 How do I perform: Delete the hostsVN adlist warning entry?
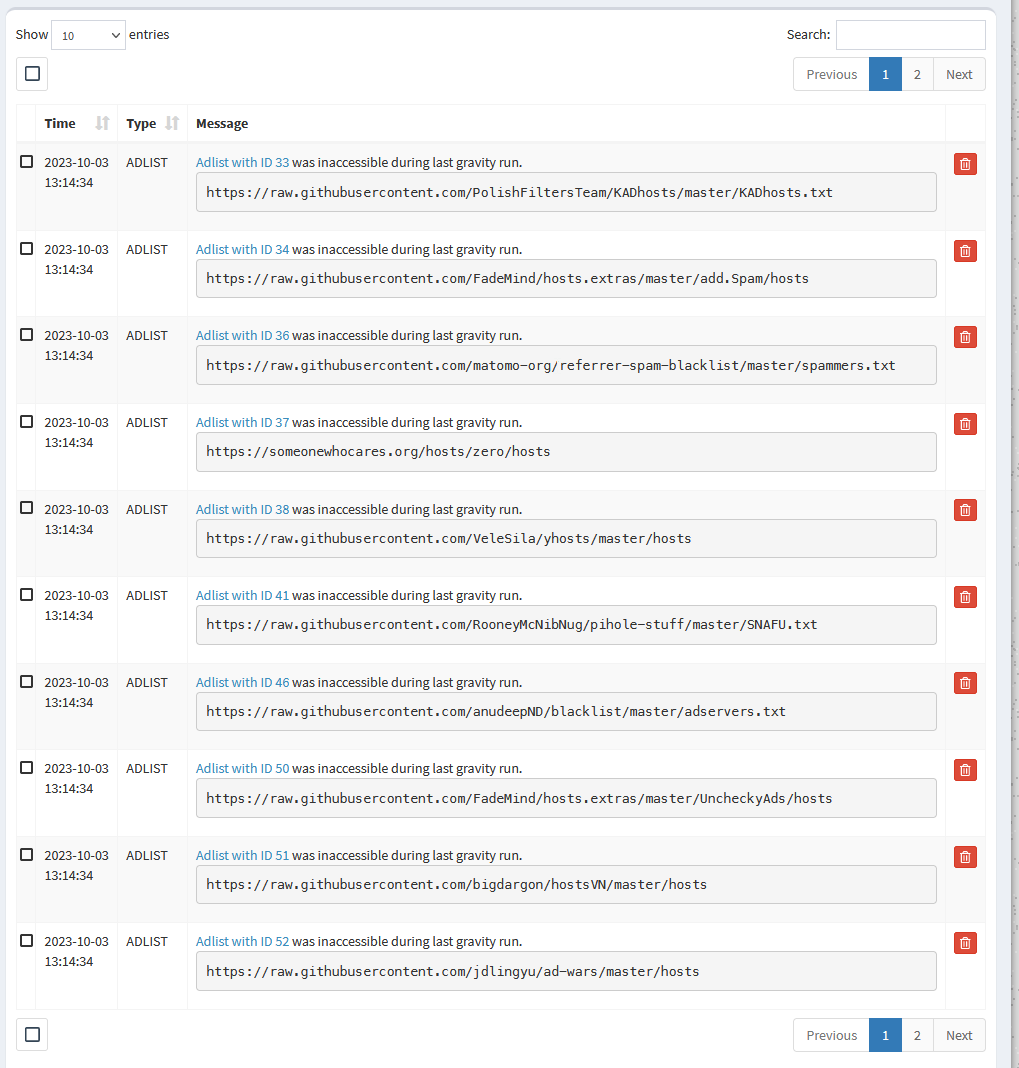964,856
